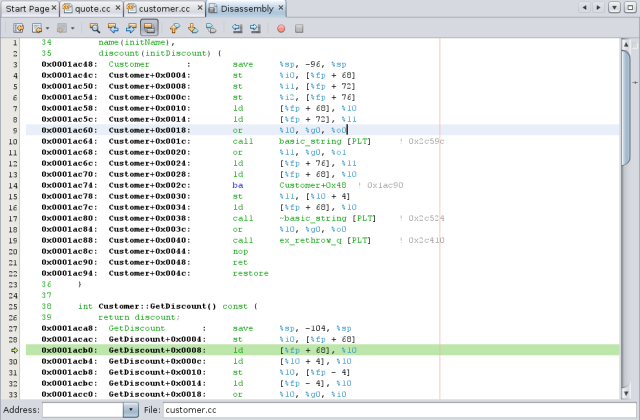Click the highlighted line at 0x0001acb0
The image size is (640, 420).
pos(322,350)
